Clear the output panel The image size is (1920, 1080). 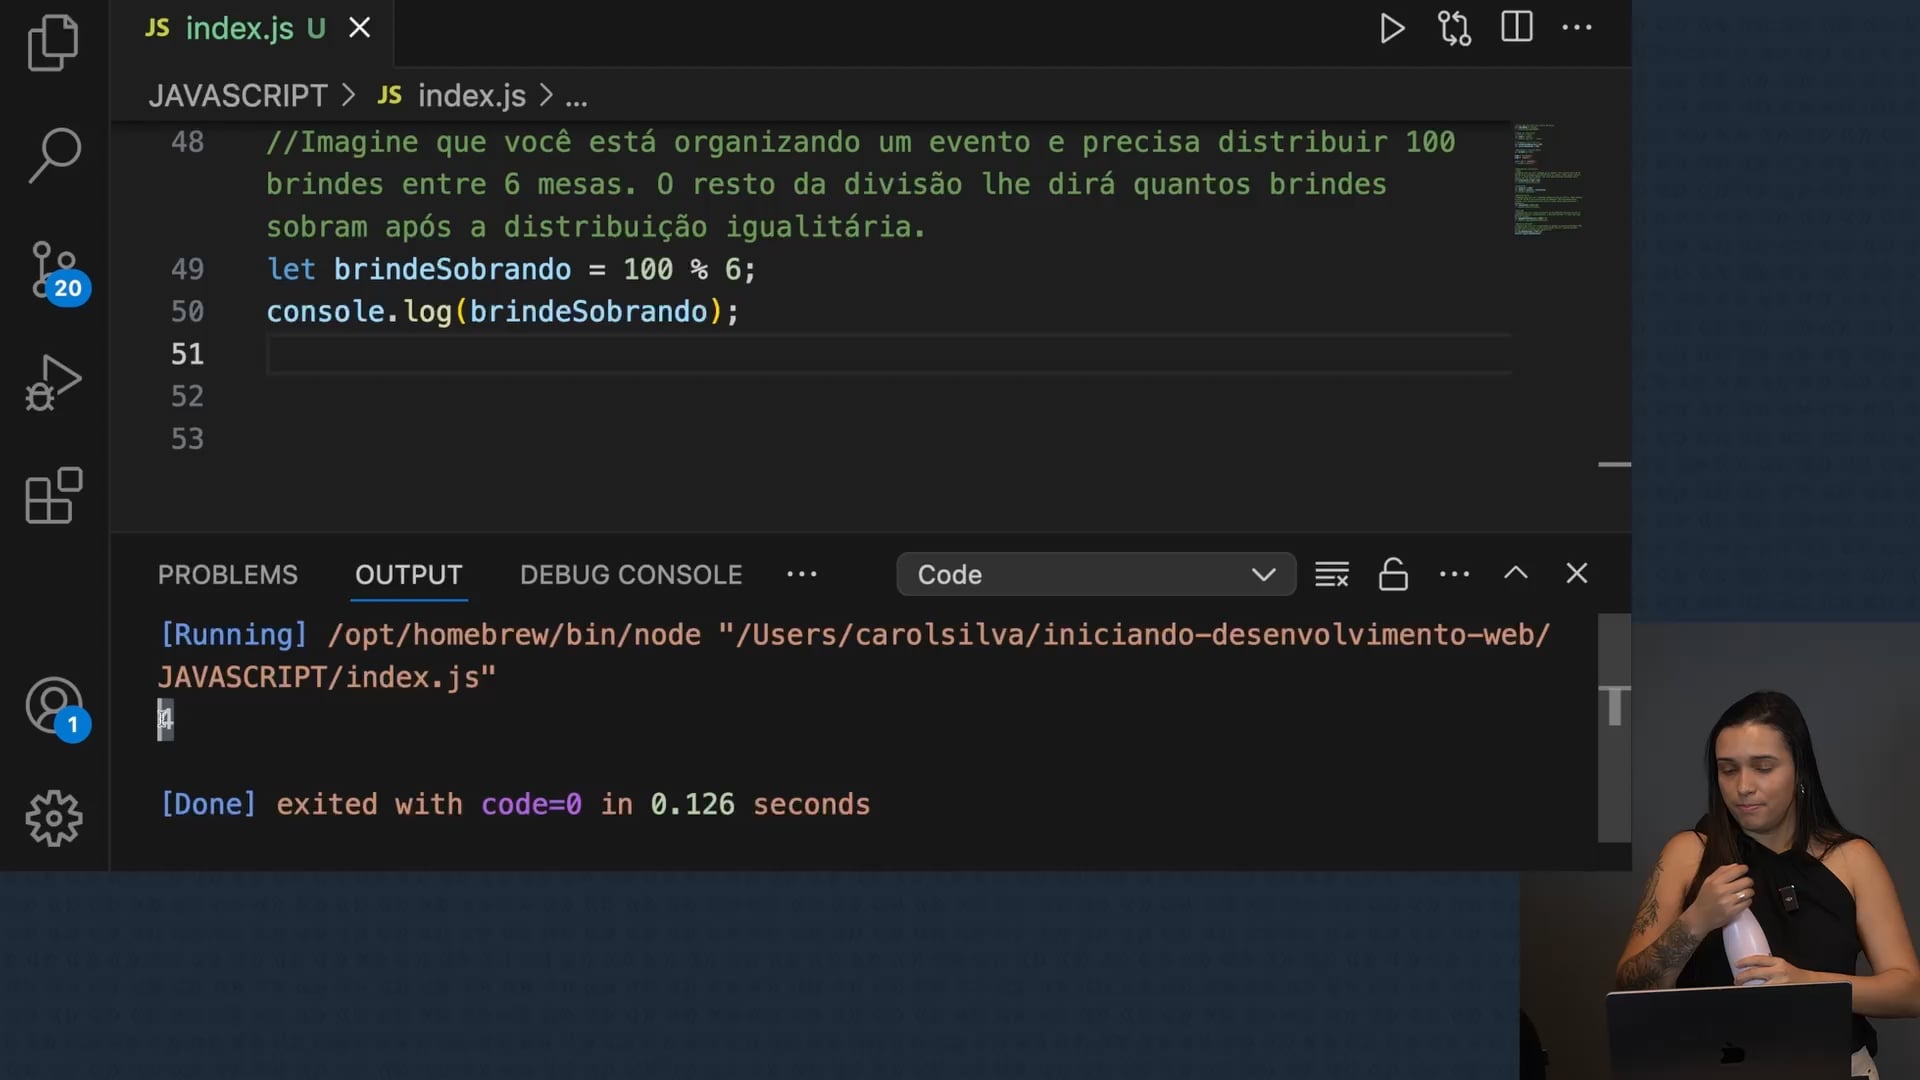click(1331, 574)
